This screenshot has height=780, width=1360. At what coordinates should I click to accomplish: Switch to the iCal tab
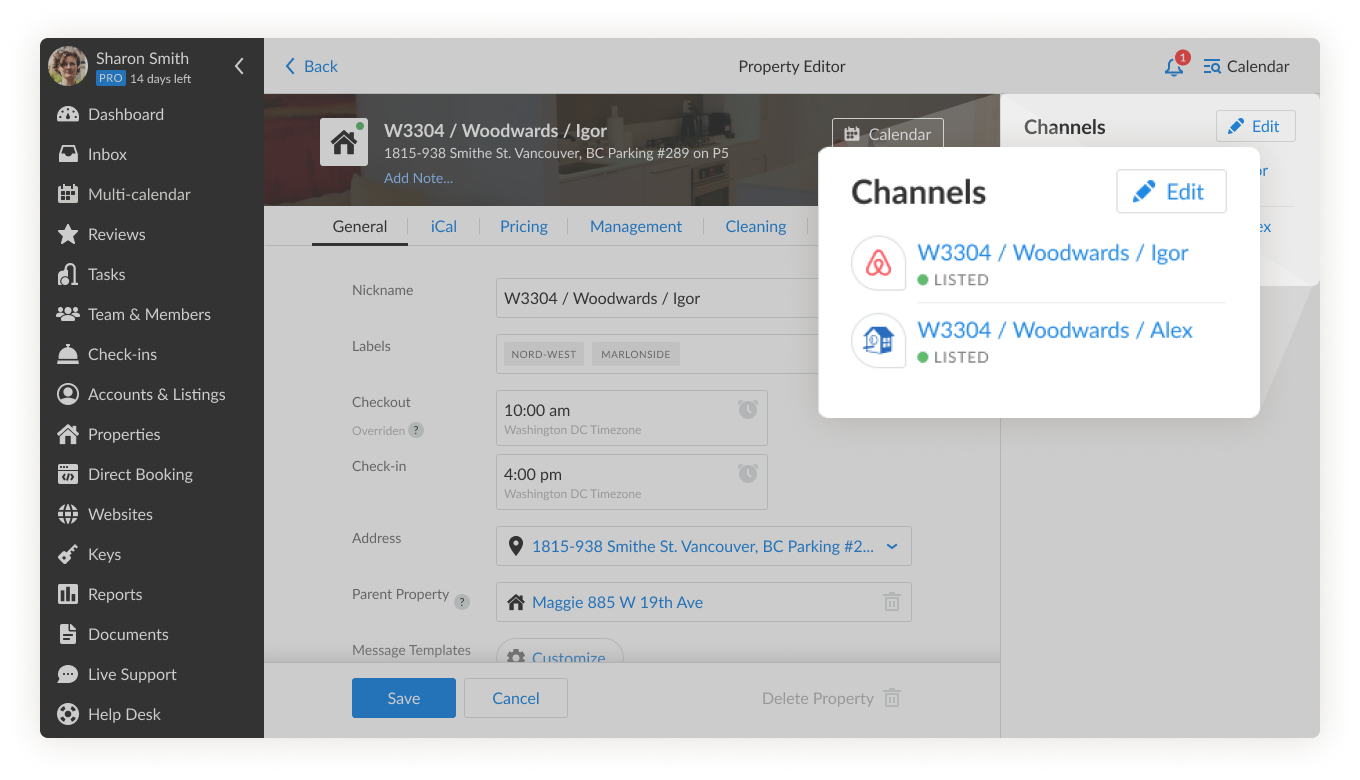point(444,226)
